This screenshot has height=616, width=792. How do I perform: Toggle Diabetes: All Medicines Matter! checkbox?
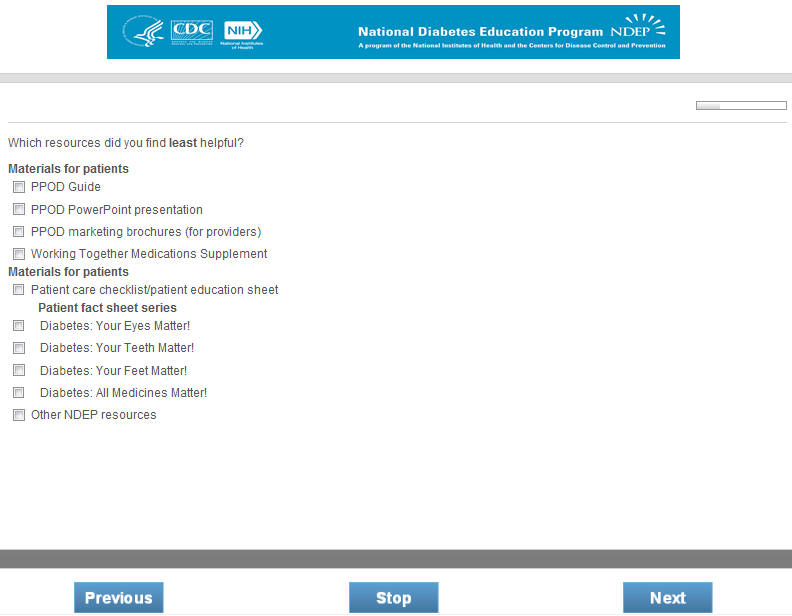pos(19,393)
